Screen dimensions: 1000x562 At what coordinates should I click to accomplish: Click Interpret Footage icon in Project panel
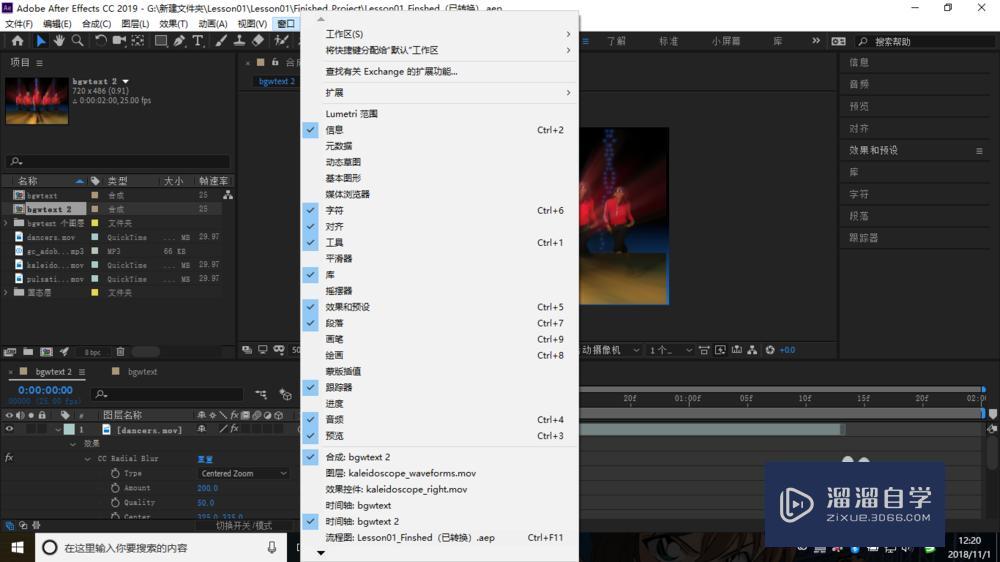tap(10, 351)
